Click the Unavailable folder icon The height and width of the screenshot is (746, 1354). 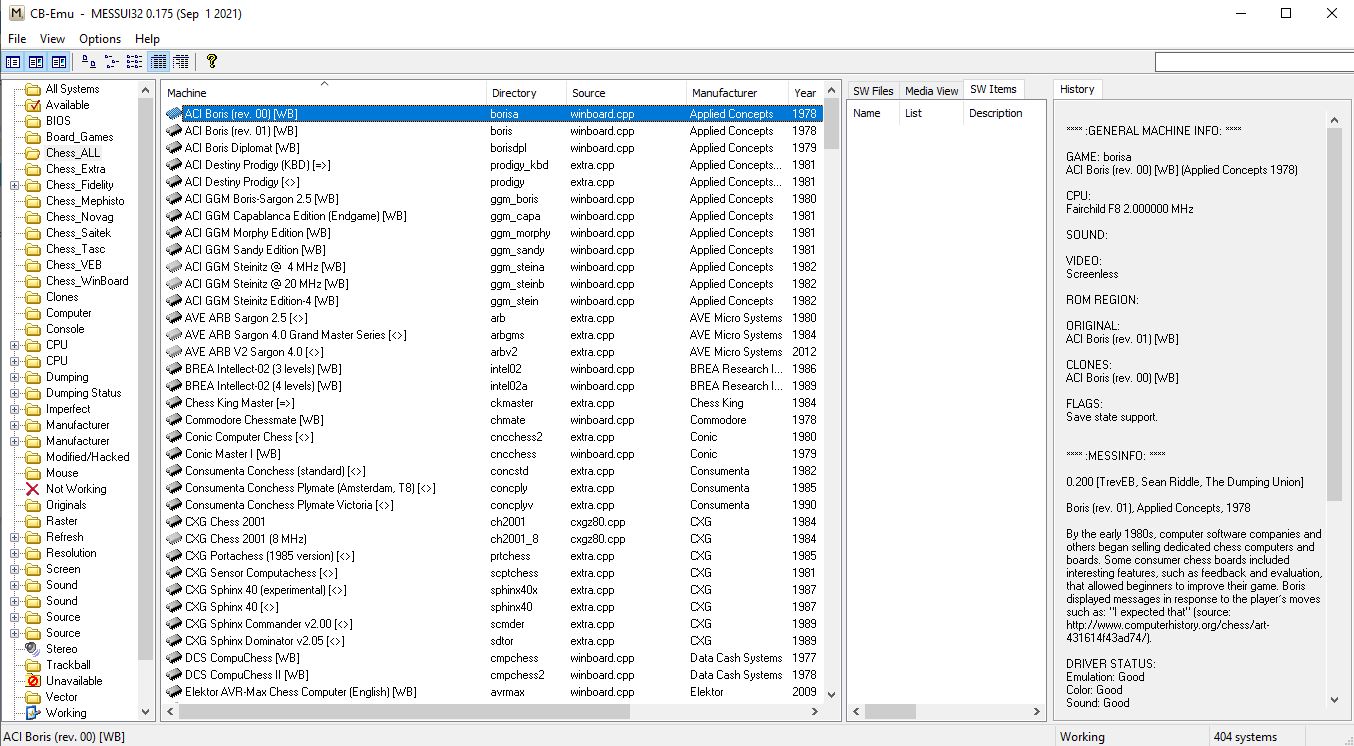click(33, 681)
